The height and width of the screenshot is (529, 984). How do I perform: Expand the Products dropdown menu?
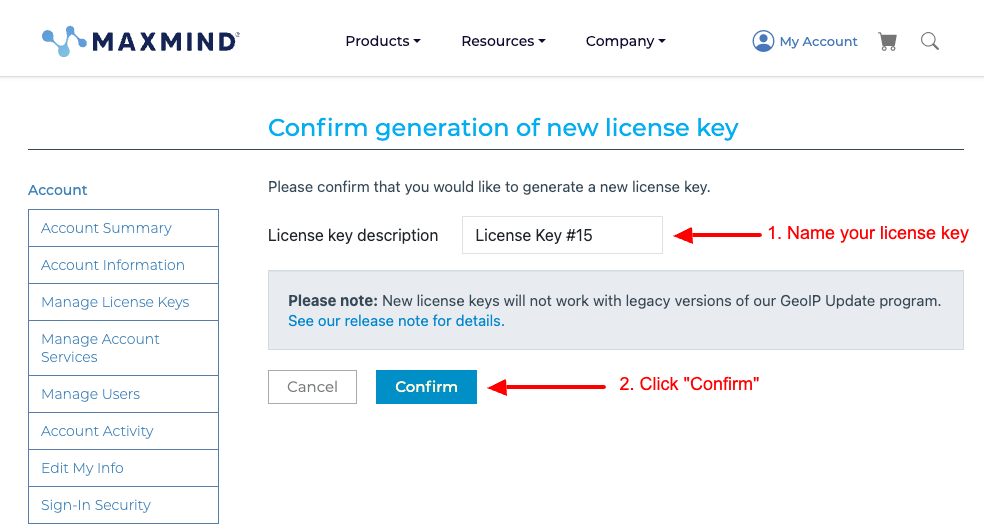[x=383, y=41]
